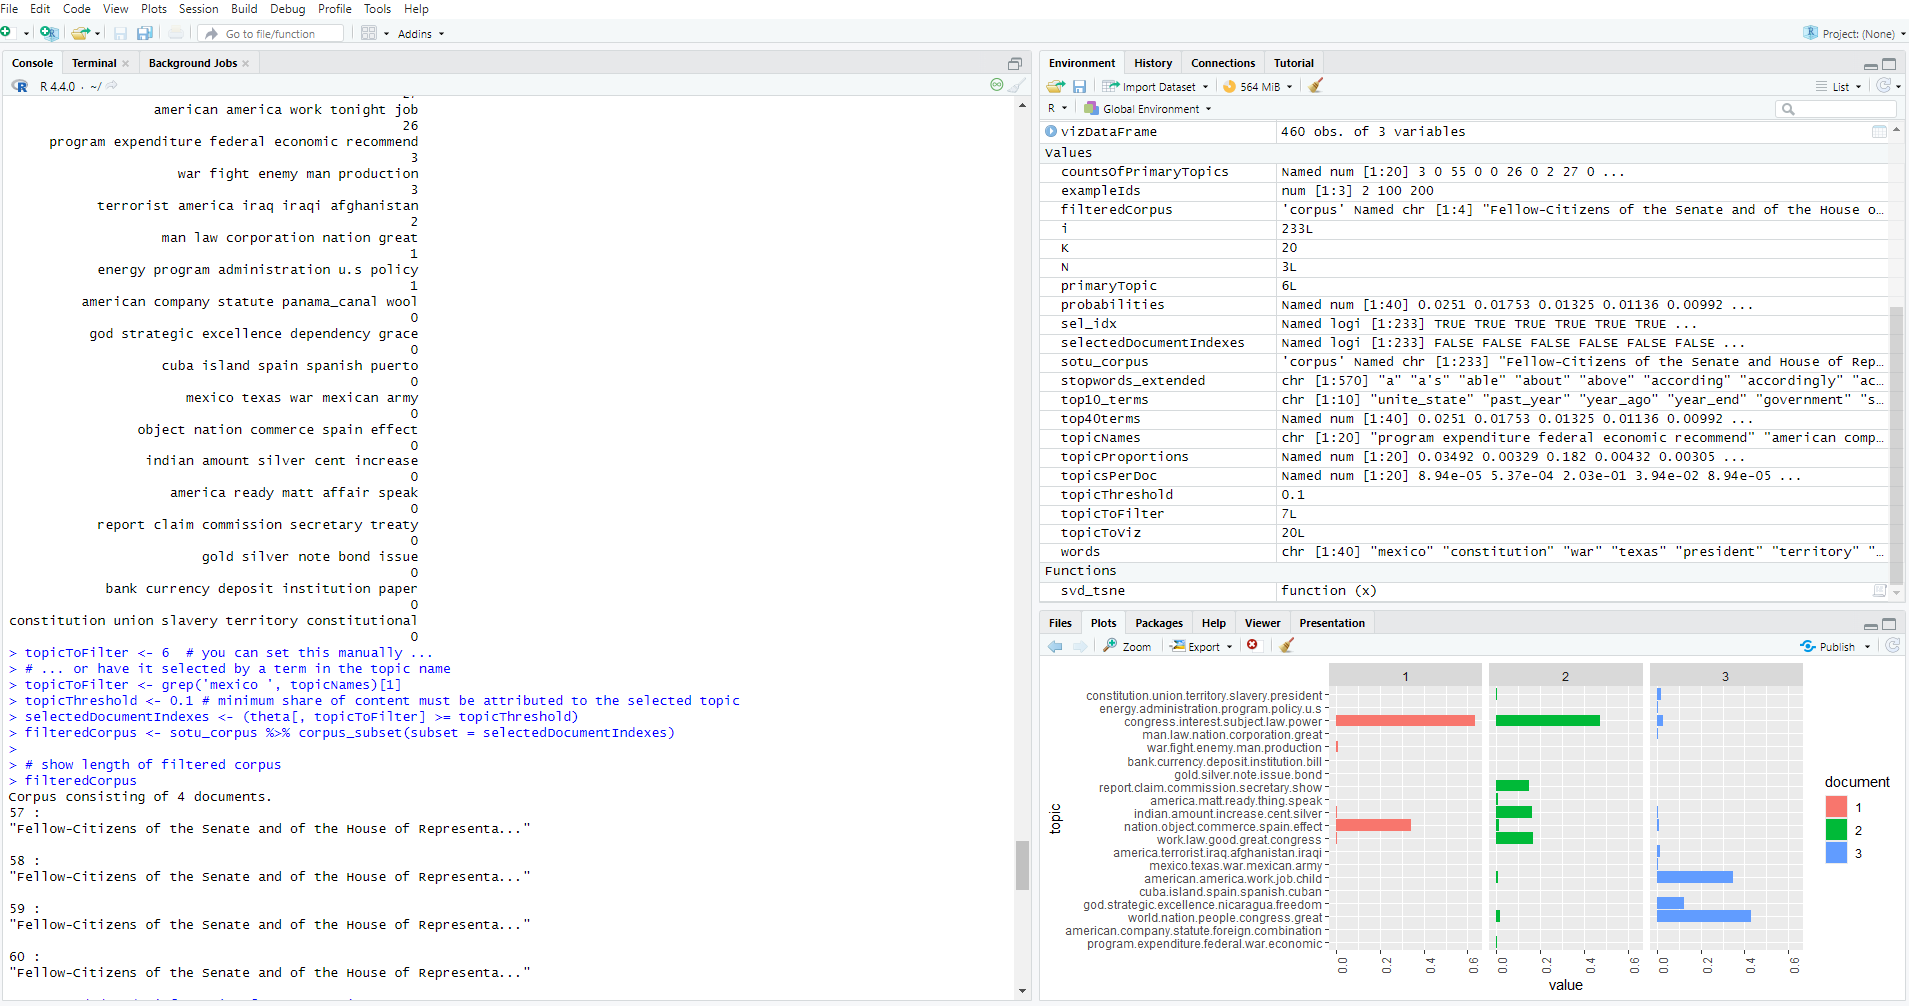This screenshot has height=1006, width=1909.
Task: Open an existing file folder icon
Action: tap(80, 33)
